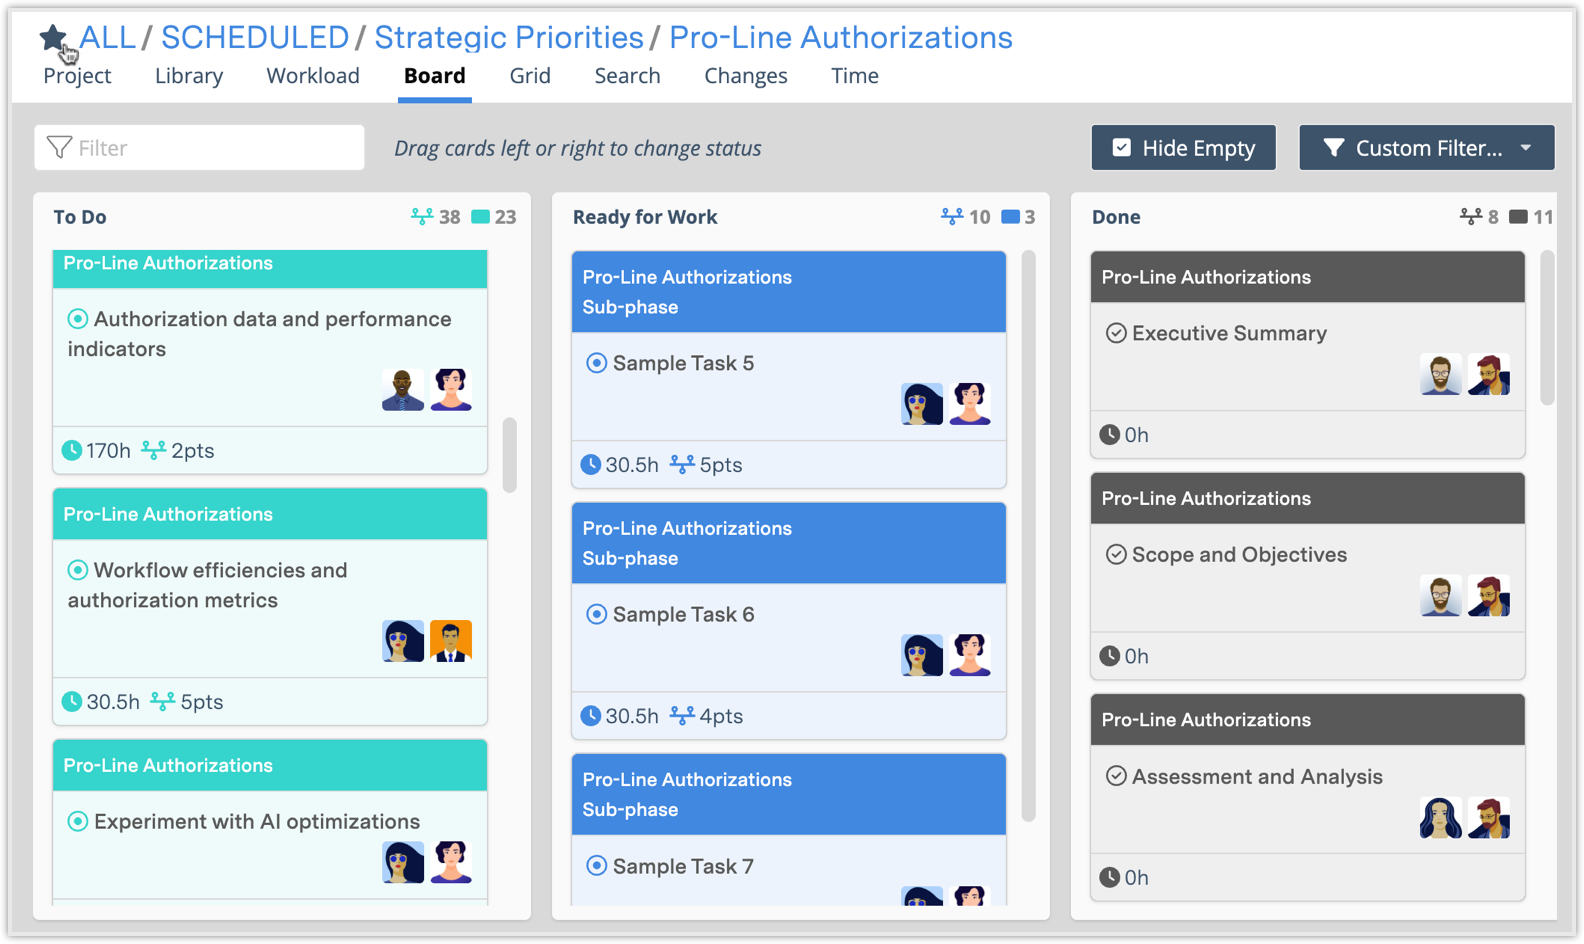Viewport: 1584px width, 944px height.
Task: Click into the Filter text field
Action: [x=216, y=148]
